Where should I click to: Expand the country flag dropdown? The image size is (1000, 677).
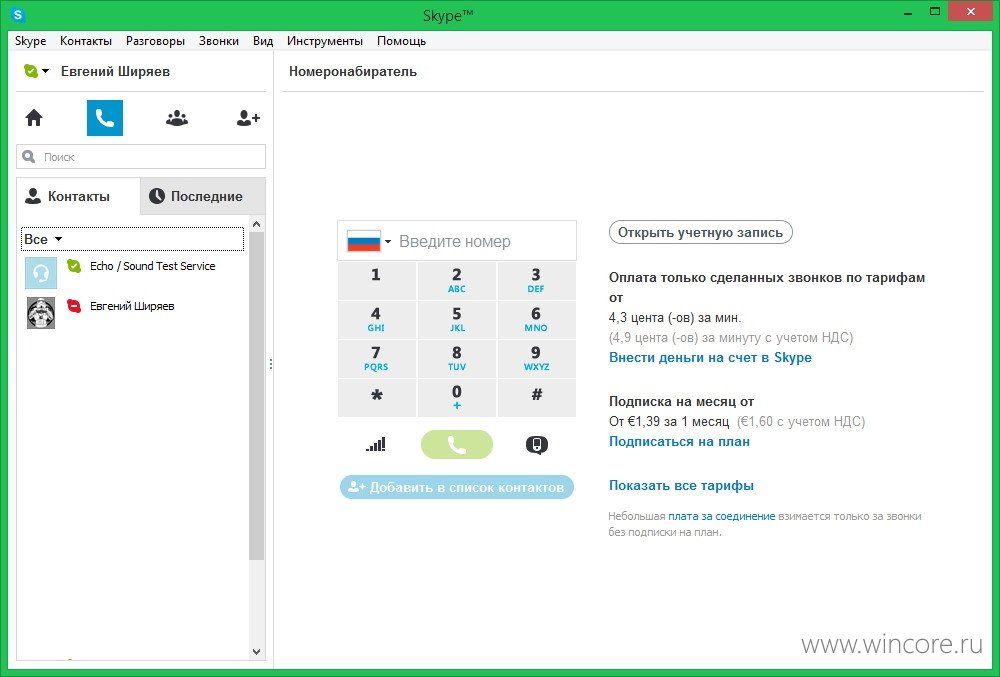pyautogui.click(x=388, y=242)
